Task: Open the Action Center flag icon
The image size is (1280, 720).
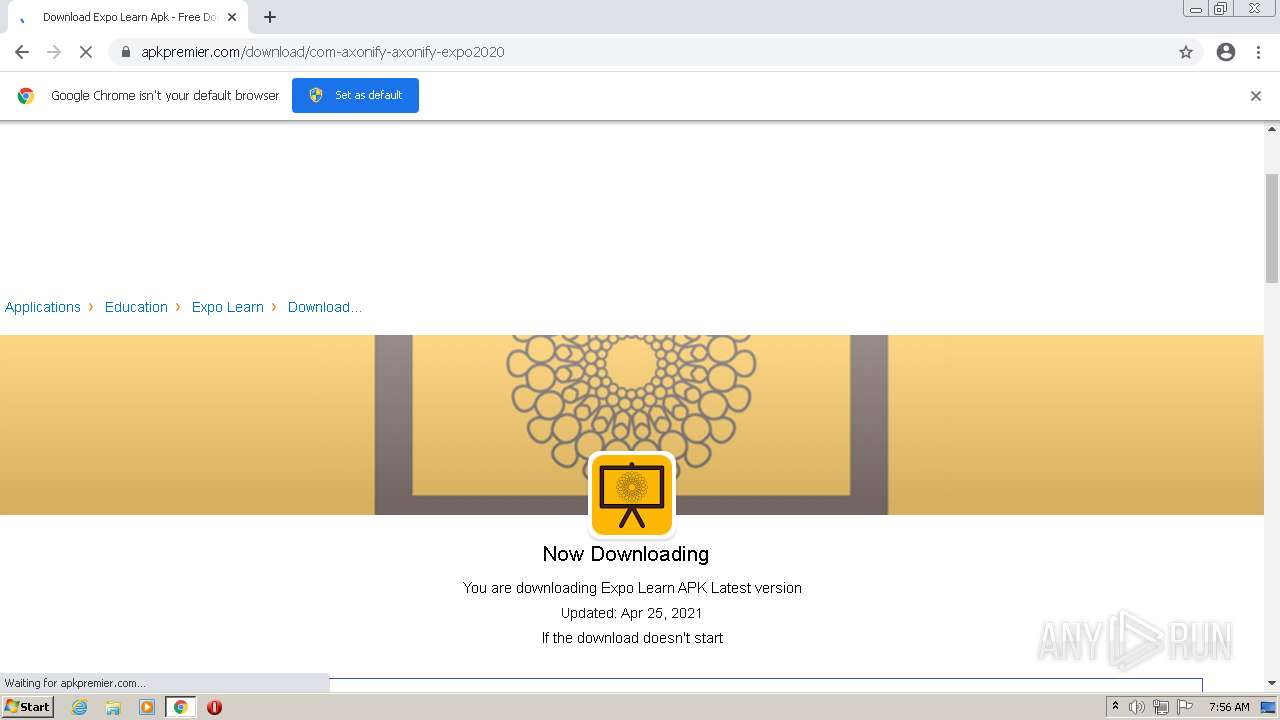Action: coord(1185,707)
